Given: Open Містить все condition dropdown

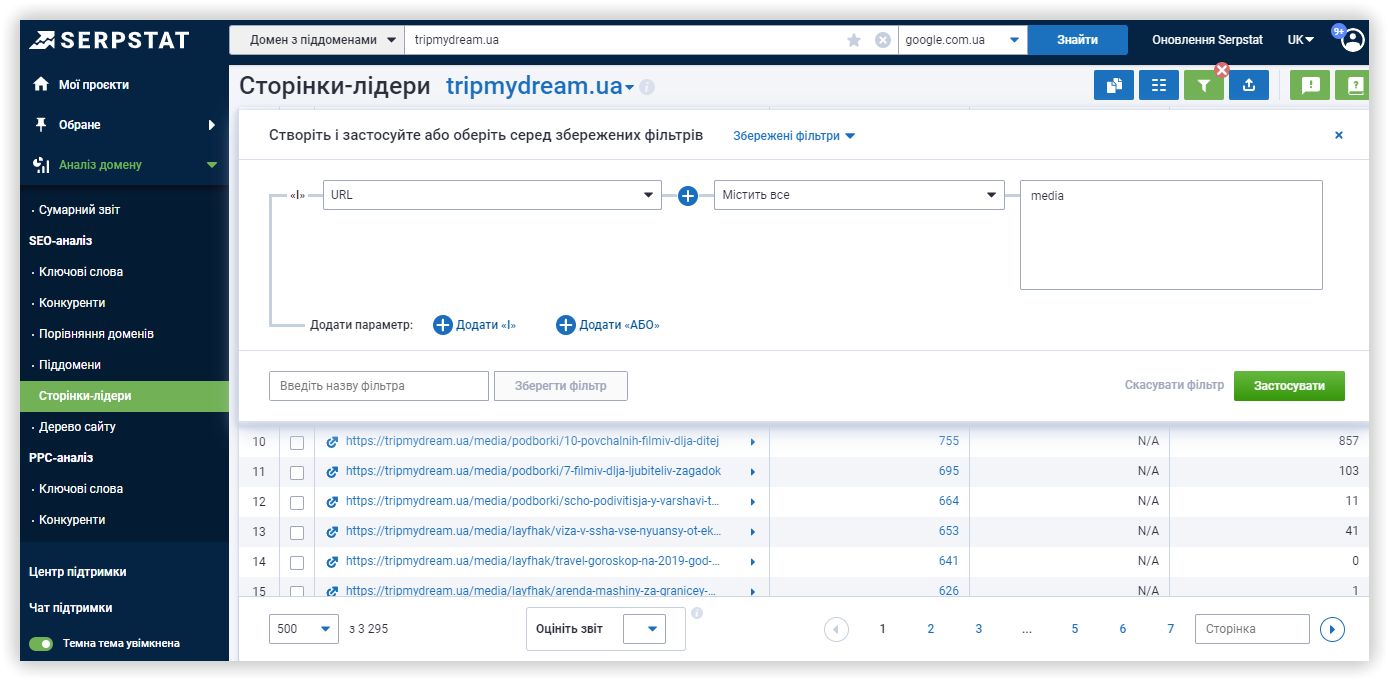Looking at the screenshot, I should [859, 195].
